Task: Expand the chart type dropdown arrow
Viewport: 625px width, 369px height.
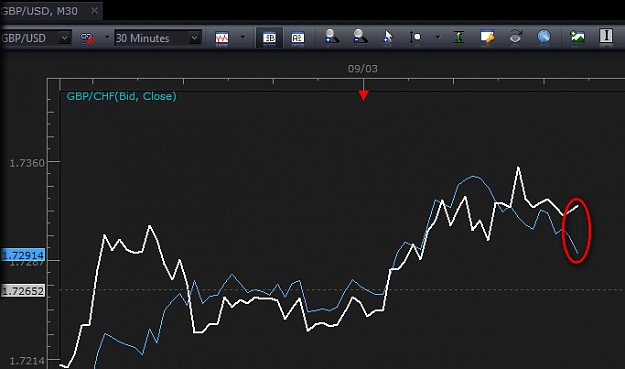Action: click(243, 37)
